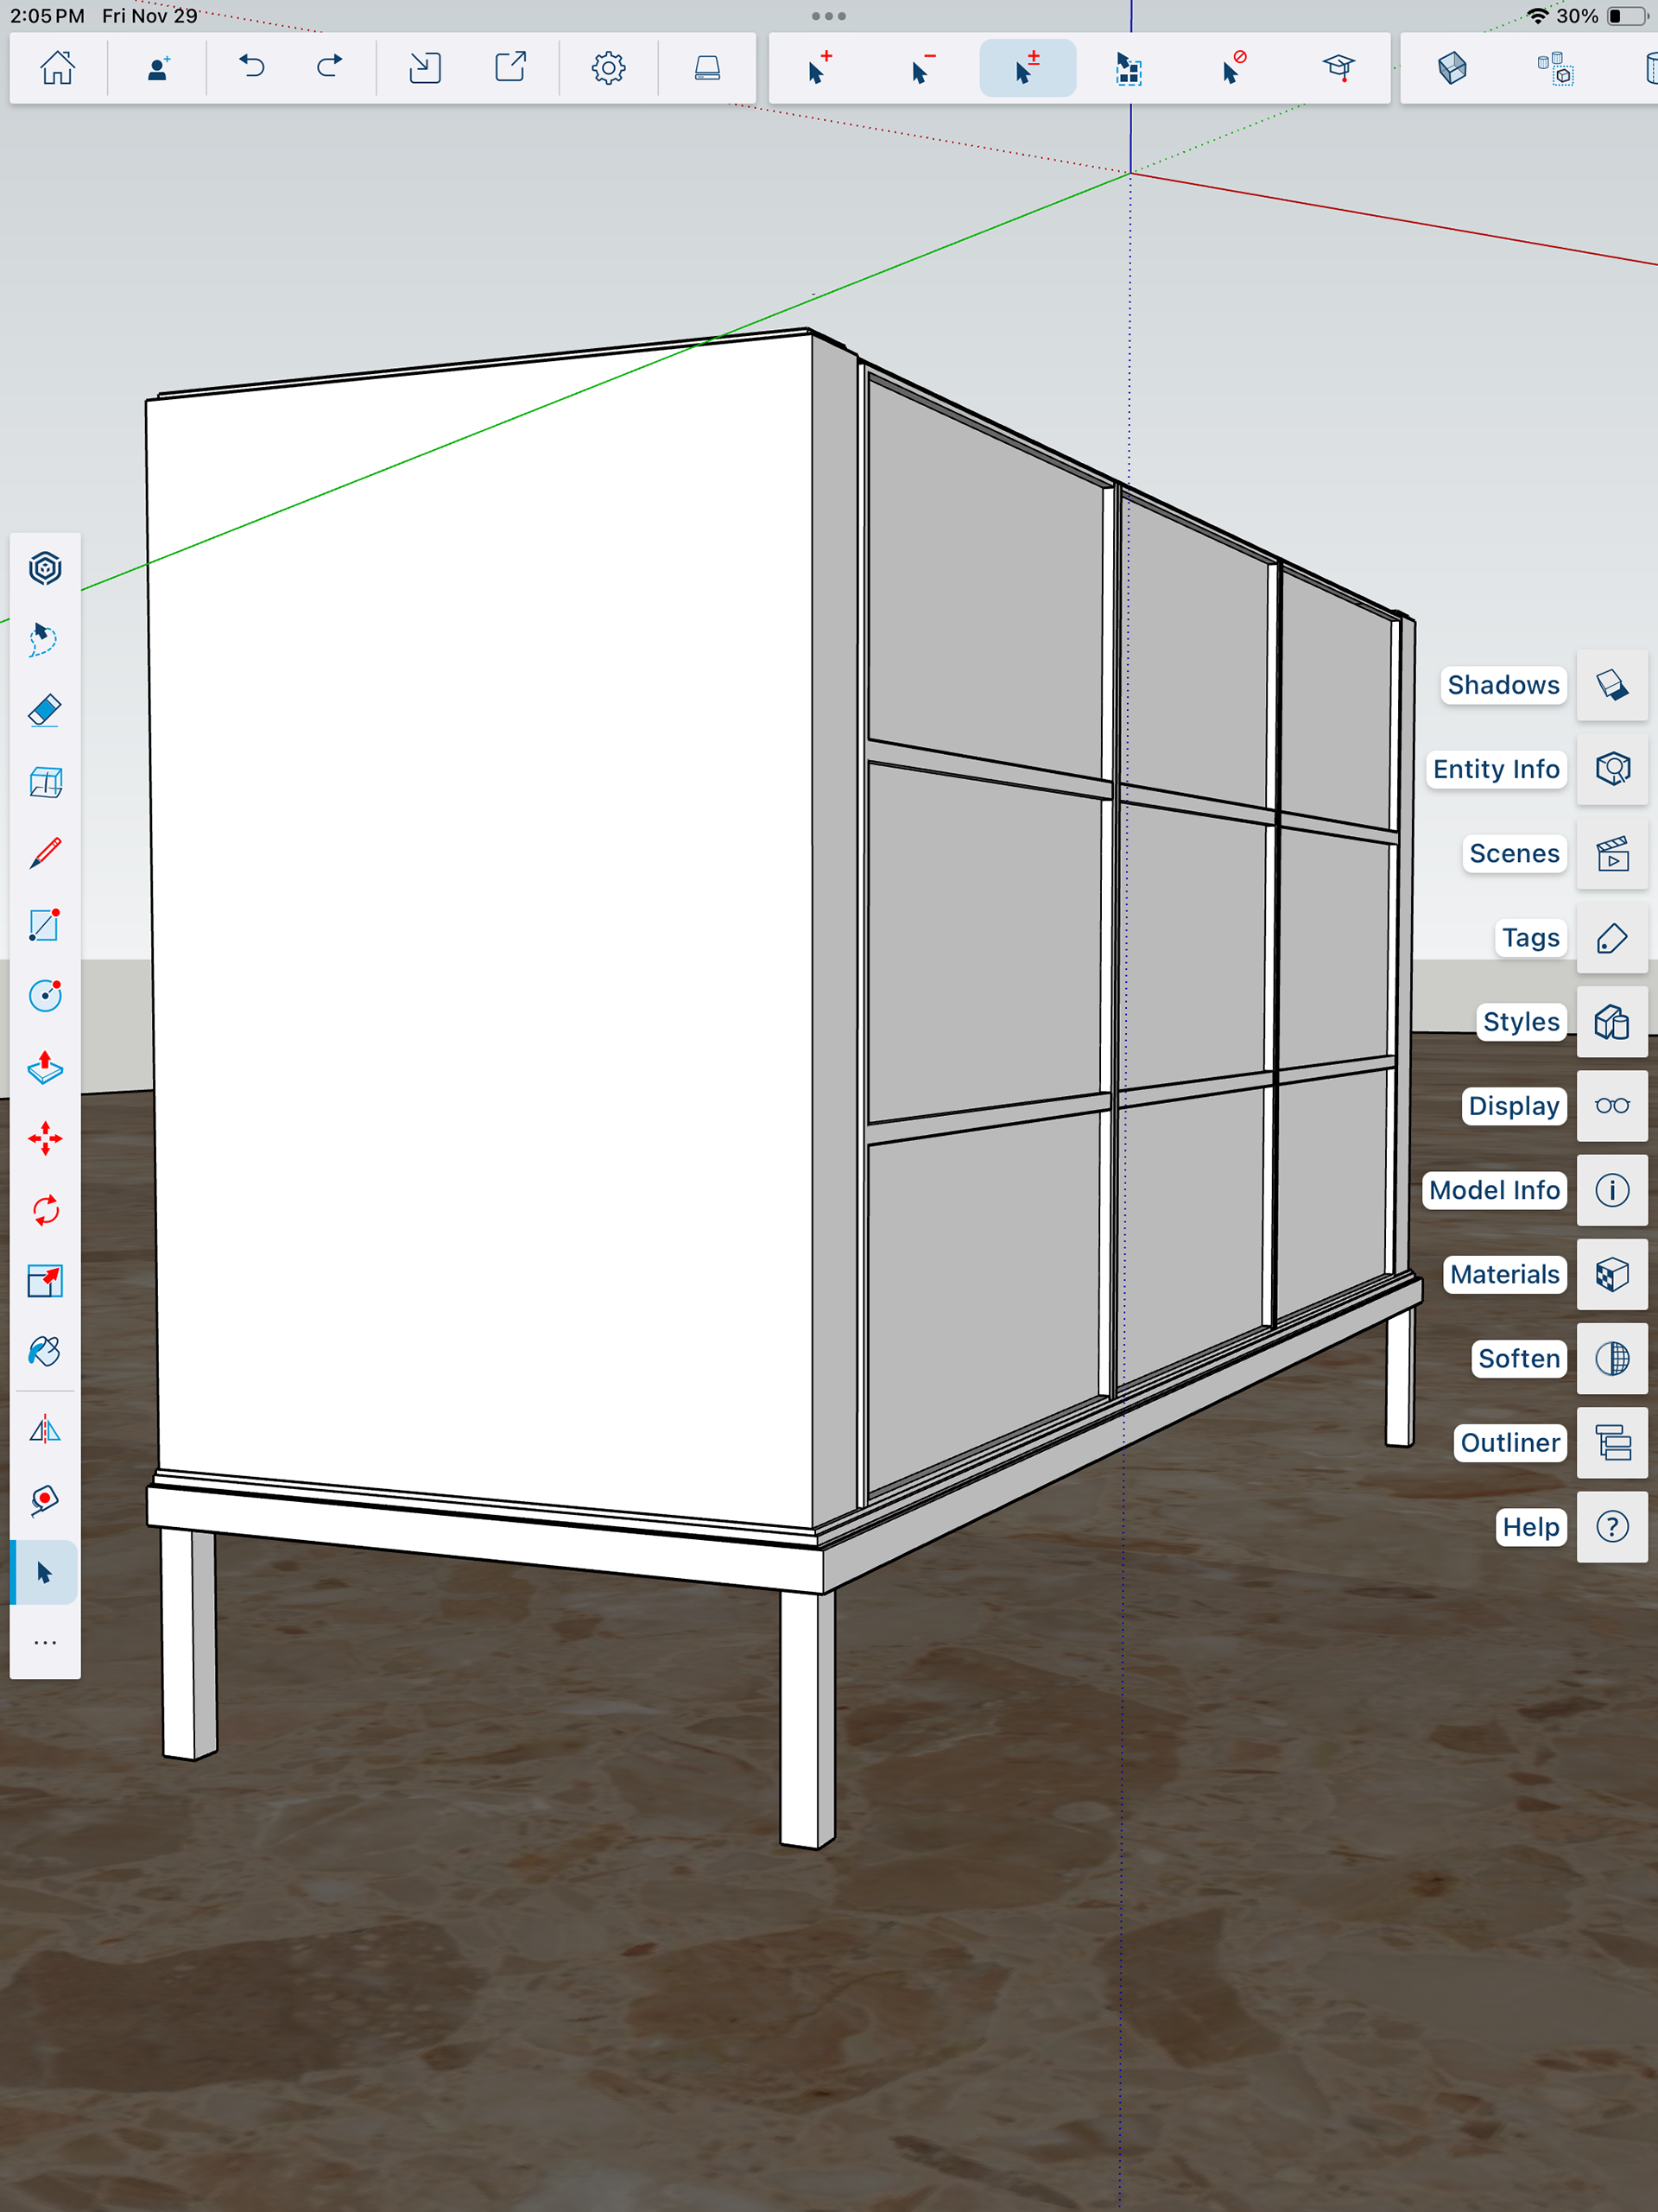Screen dimensions: 1658x2212
Task: Expand more tools via ellipsis
Action: [x=45, y=1643]
